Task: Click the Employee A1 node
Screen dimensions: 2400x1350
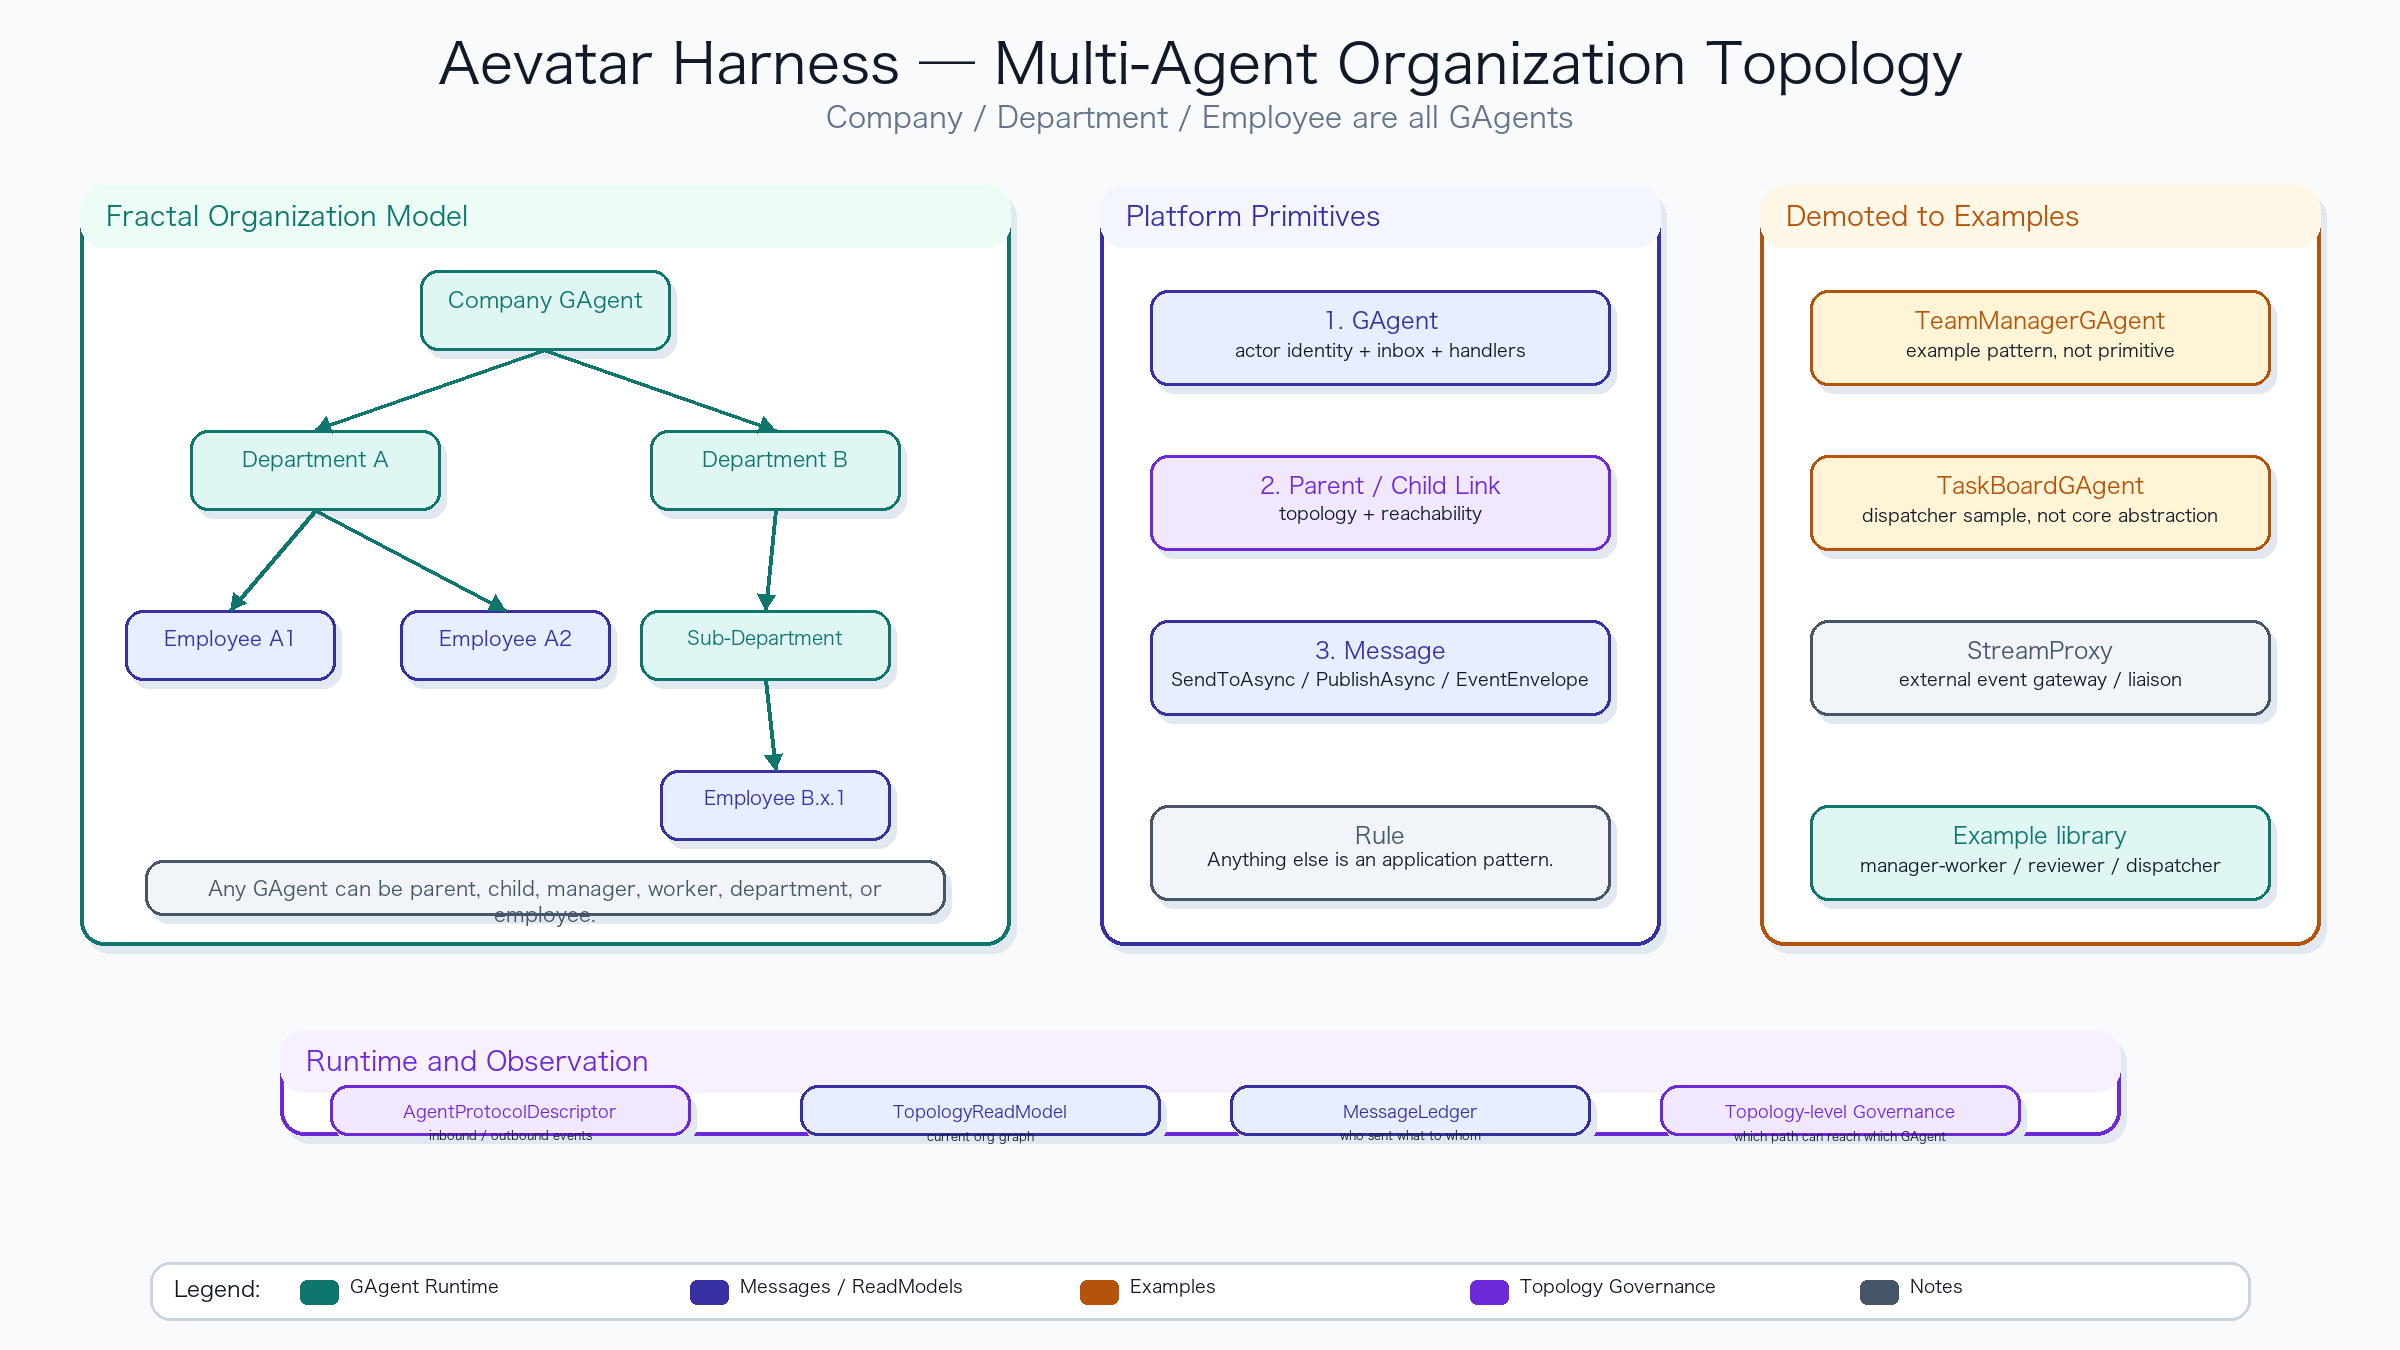Action: pyautogui.click(x=230, y=645)
